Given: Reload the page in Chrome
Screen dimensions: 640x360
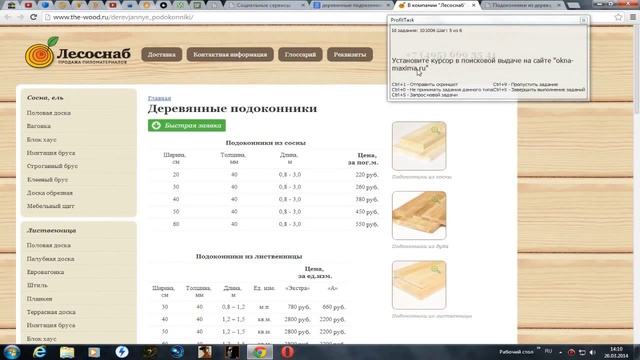Looking at the screenshot, I should click(33, 17).
